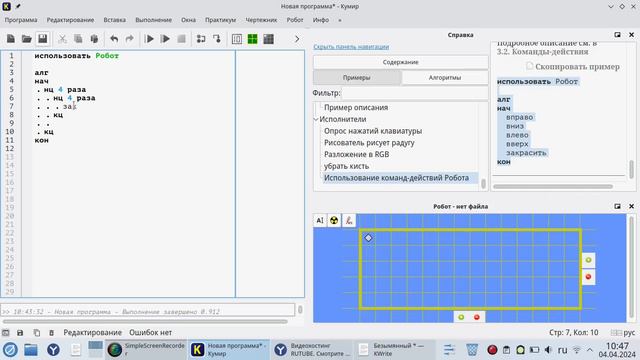The image size is (640, 360).
Task: Select Пример описания in the help tree
Action: pyautogui.click(x=356, y=107)
